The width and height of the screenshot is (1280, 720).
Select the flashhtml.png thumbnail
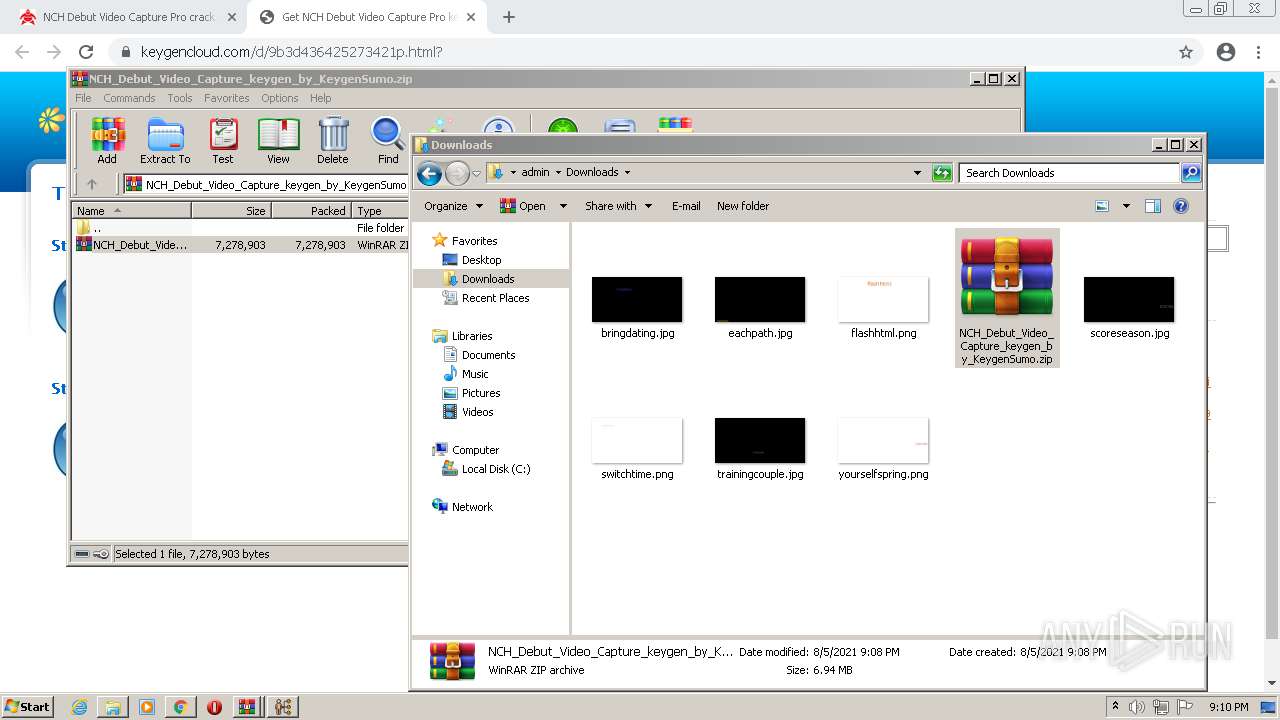click(883, 299)
